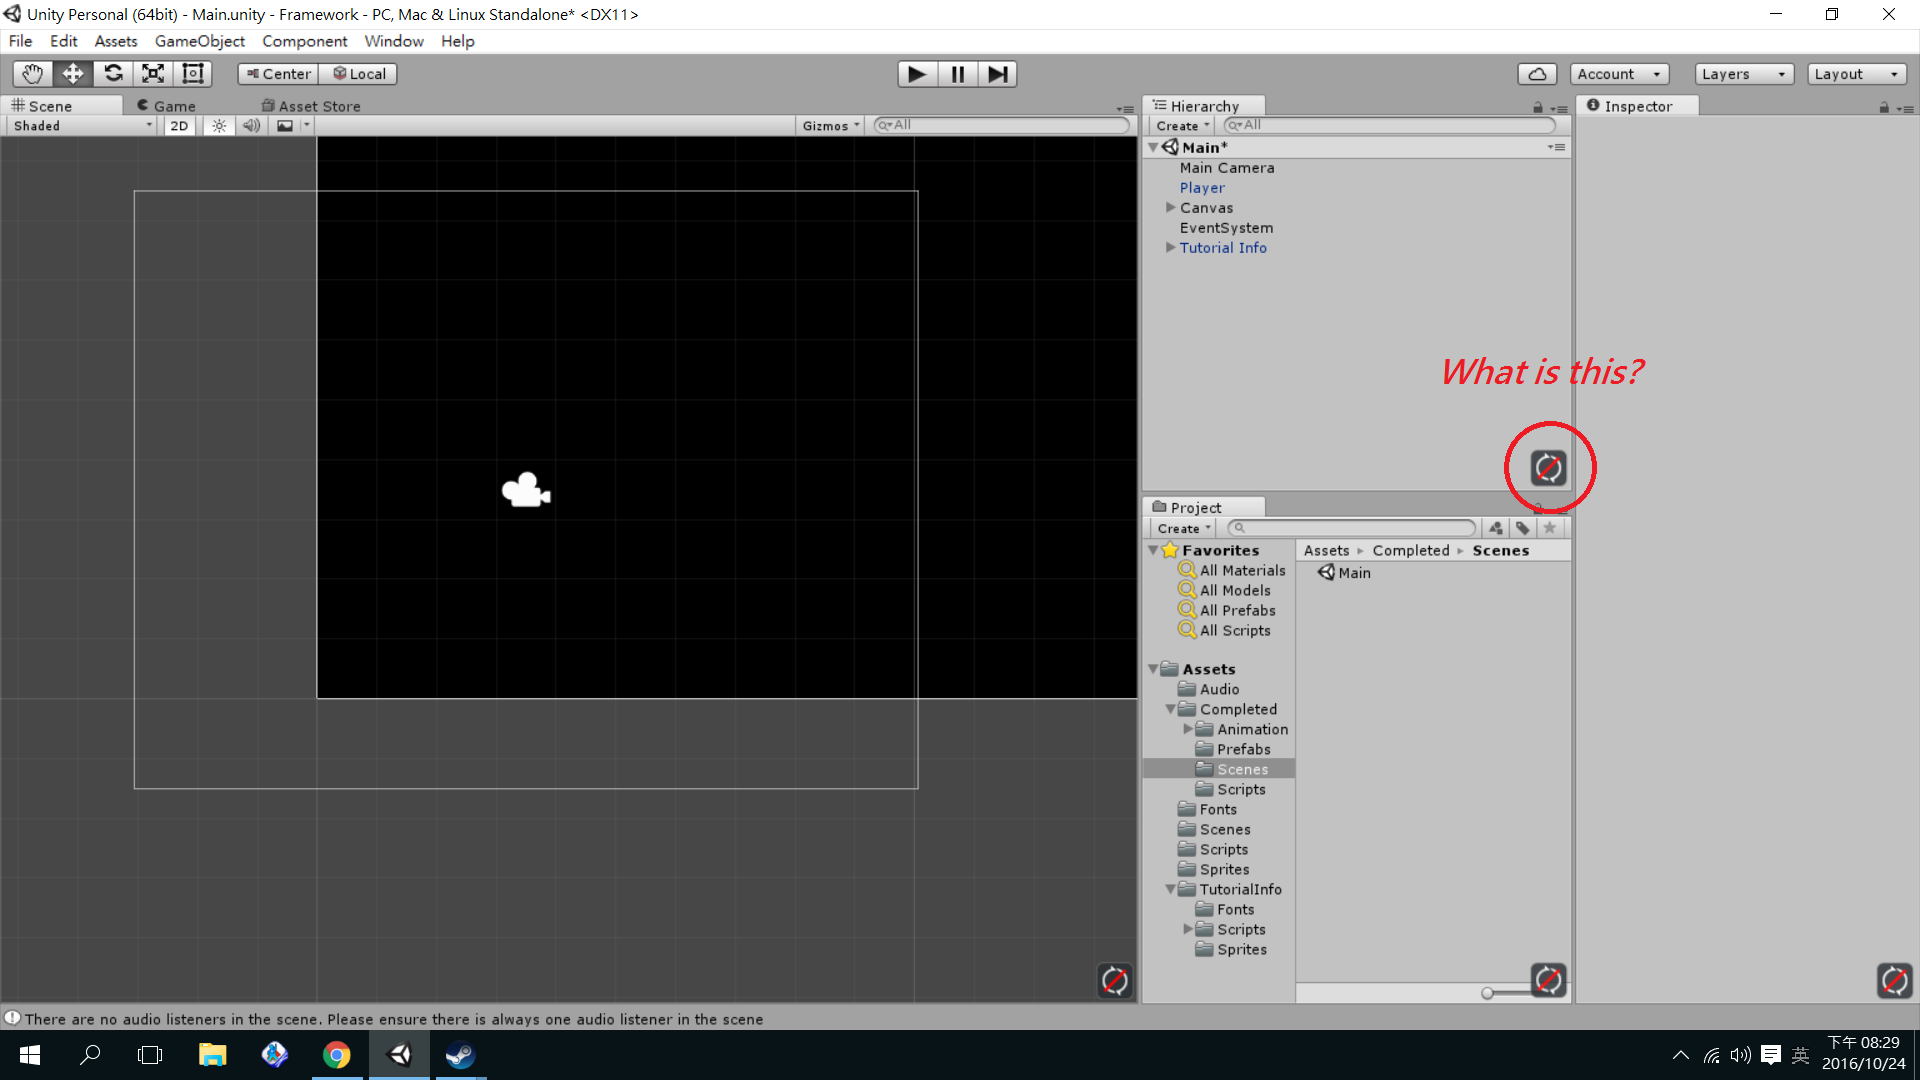1920x1080 pixels.
Task: Select the Main scene asset
Action: click(1344, 573)
